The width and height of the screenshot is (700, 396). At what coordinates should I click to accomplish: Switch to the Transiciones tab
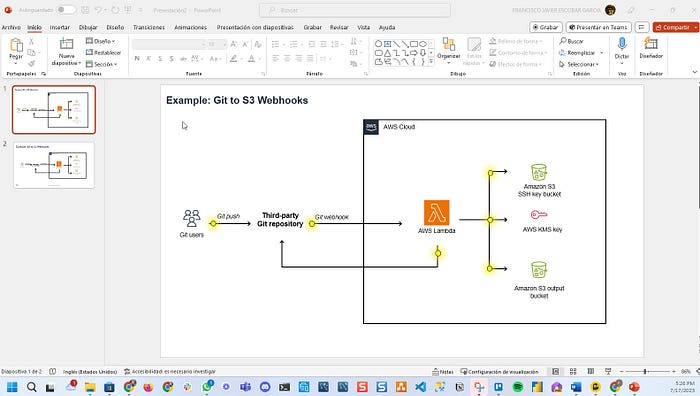coord(149,27)
